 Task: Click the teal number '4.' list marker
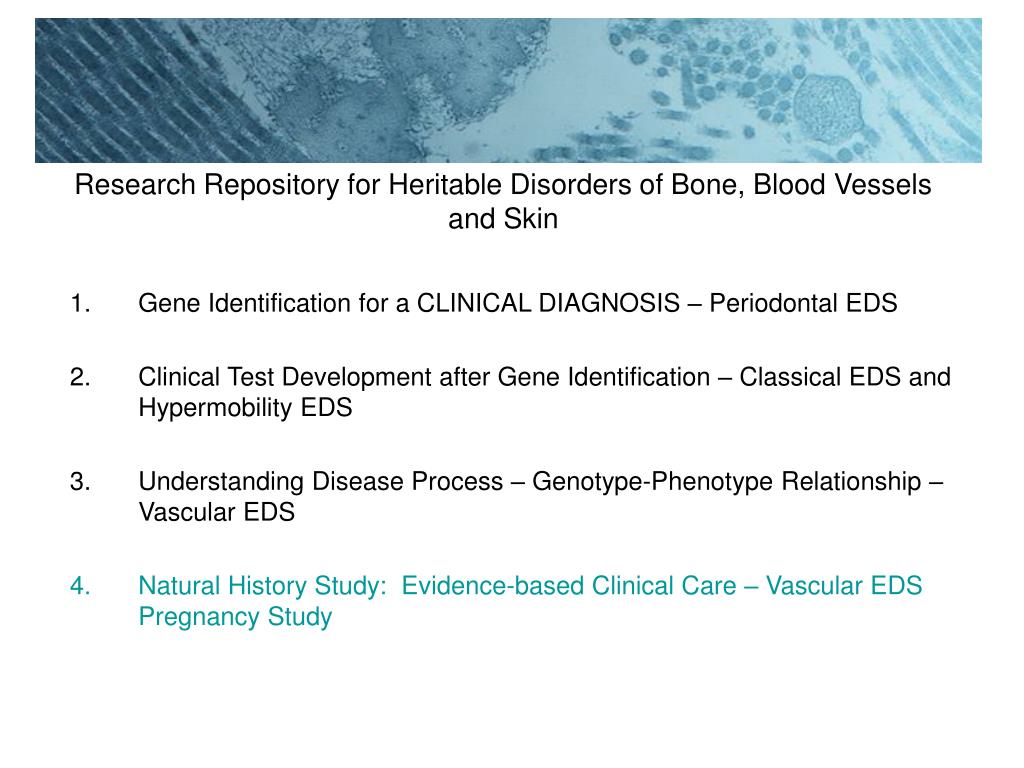pyautogui.click(x=80, y=586)
